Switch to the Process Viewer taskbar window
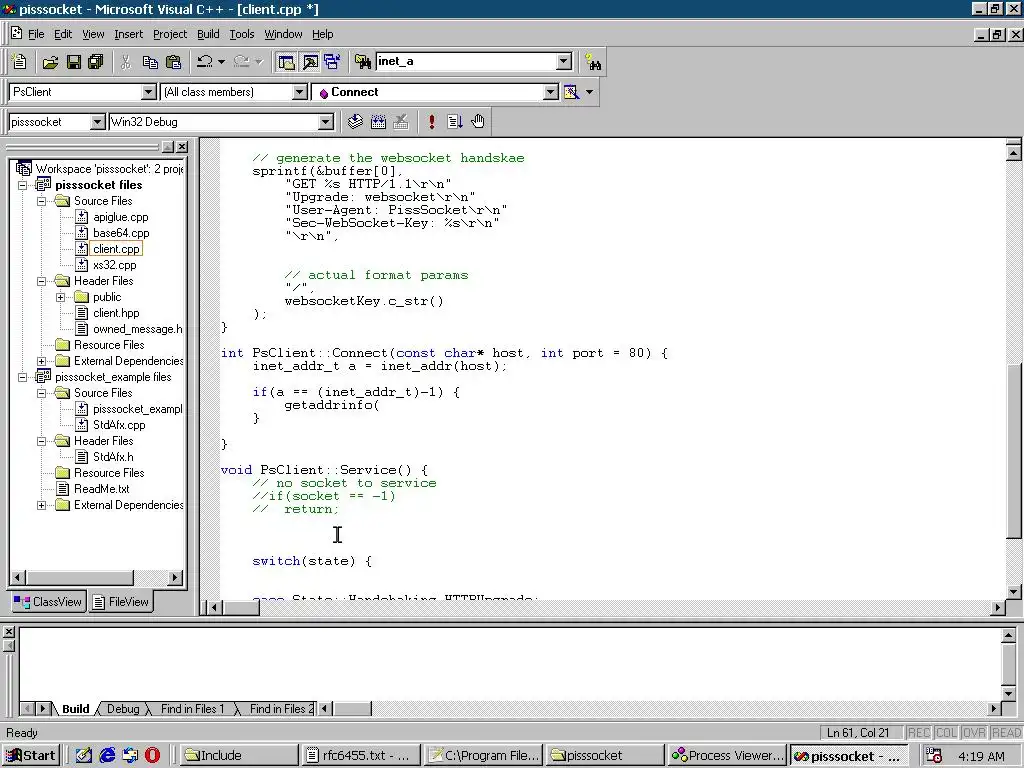The image size is (1024, 768). pyautogui.click(x=728, y=756)
